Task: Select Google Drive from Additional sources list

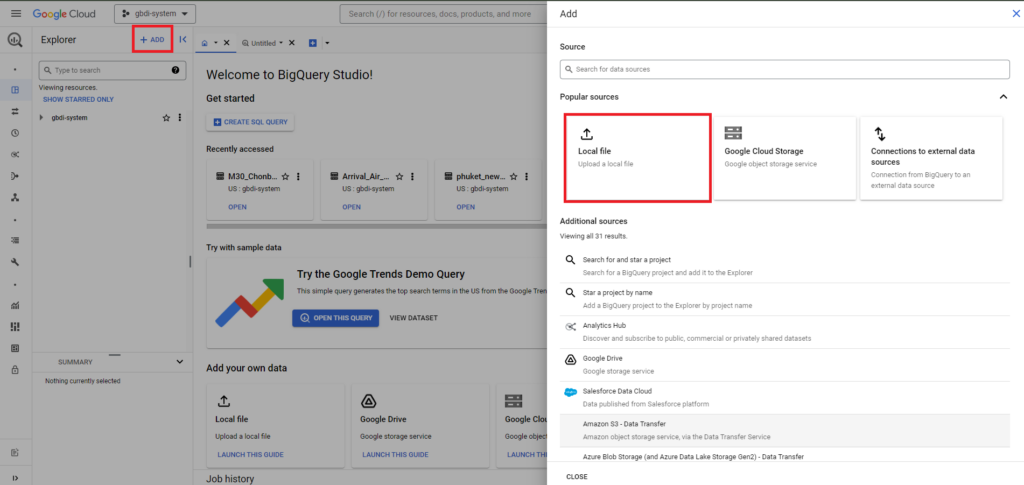Action: point(603,359)
